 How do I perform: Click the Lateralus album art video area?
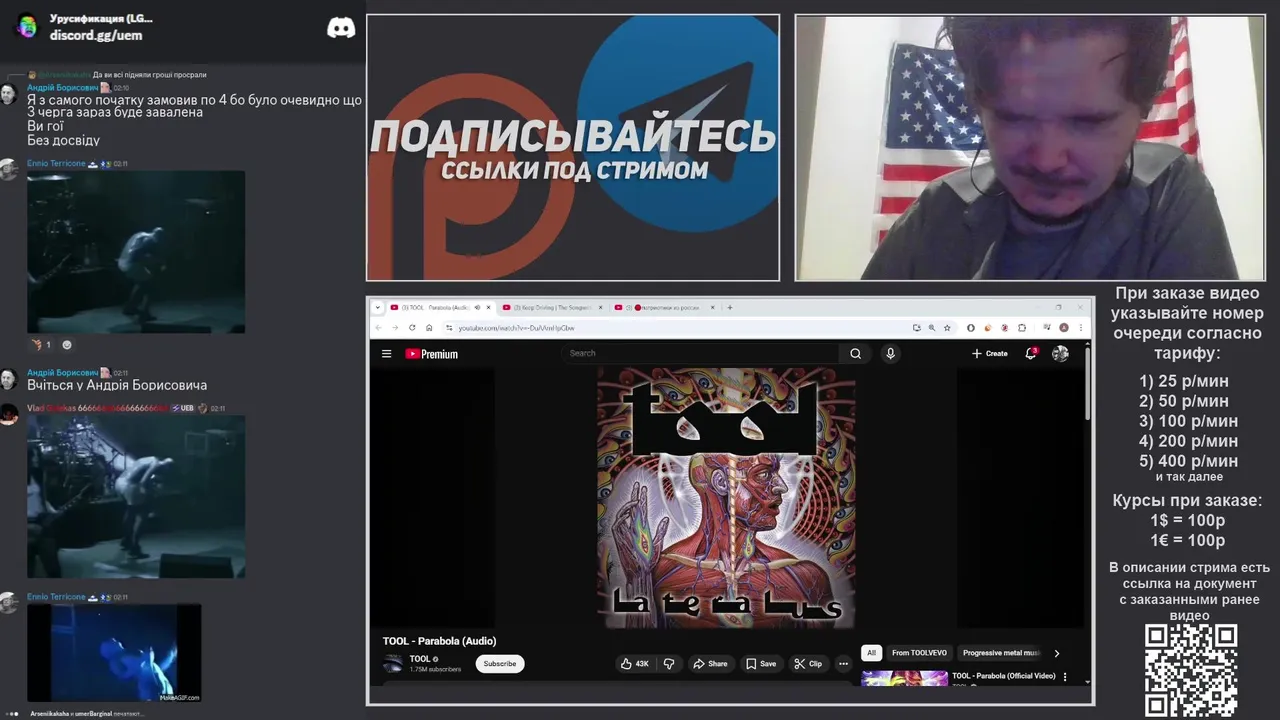726,498
